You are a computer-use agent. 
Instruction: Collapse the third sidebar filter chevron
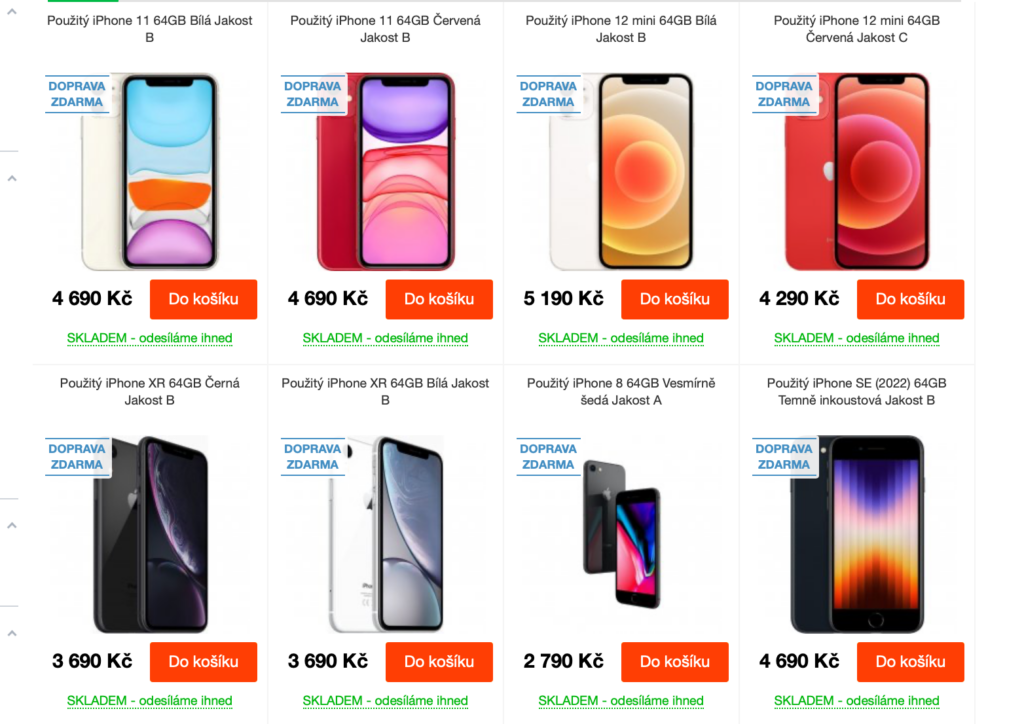[12, 526]
